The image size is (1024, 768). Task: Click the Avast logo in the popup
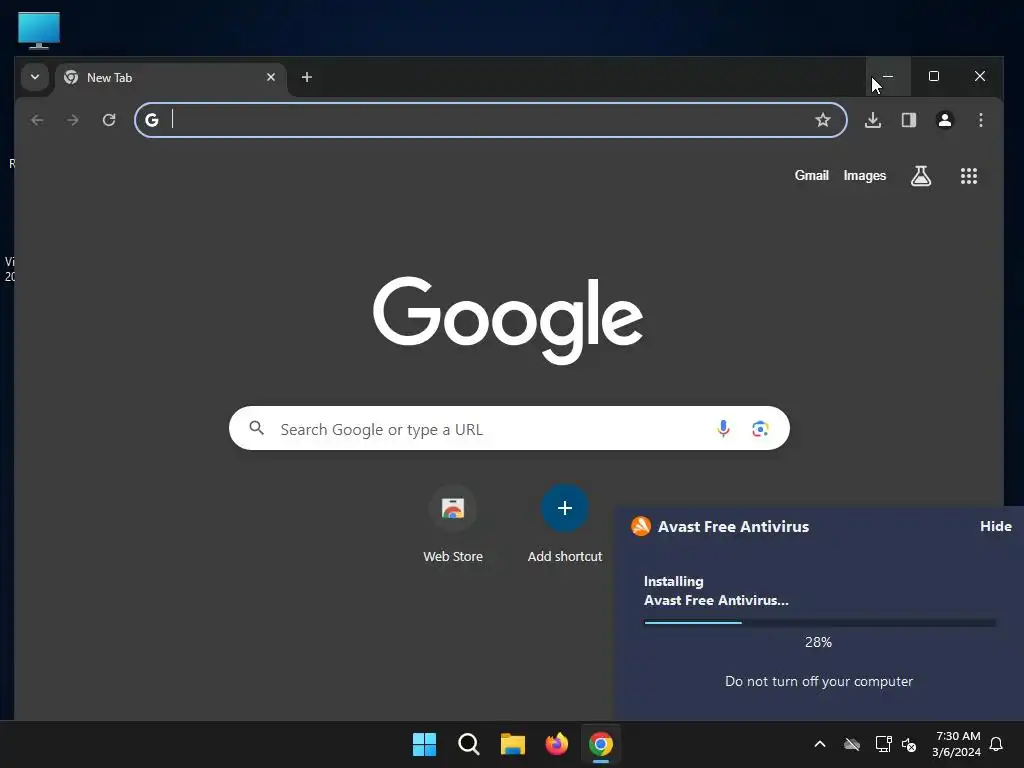coord(641,526)
